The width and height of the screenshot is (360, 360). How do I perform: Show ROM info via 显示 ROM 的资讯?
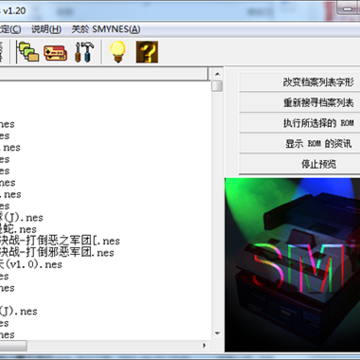(x=300, y=144)
